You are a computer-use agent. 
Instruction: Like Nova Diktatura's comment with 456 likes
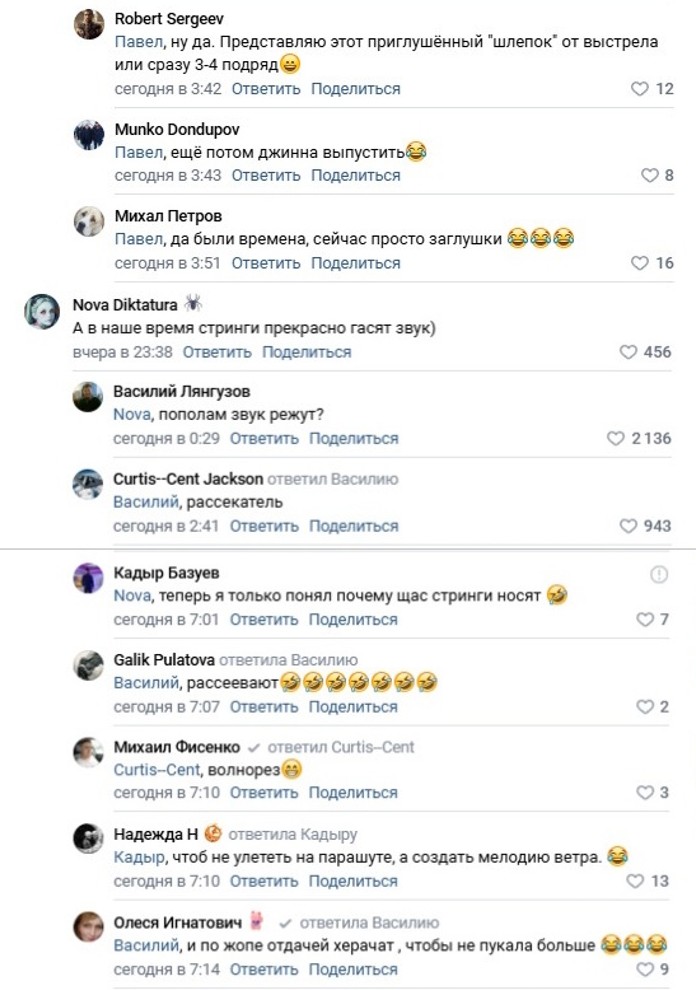[628, 352]
